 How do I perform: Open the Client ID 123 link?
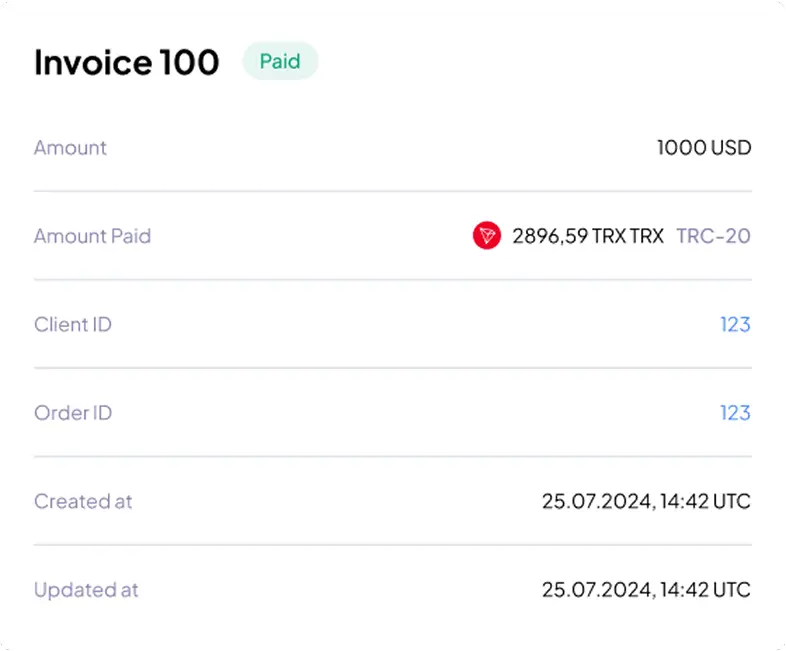(x=735, y=324)
